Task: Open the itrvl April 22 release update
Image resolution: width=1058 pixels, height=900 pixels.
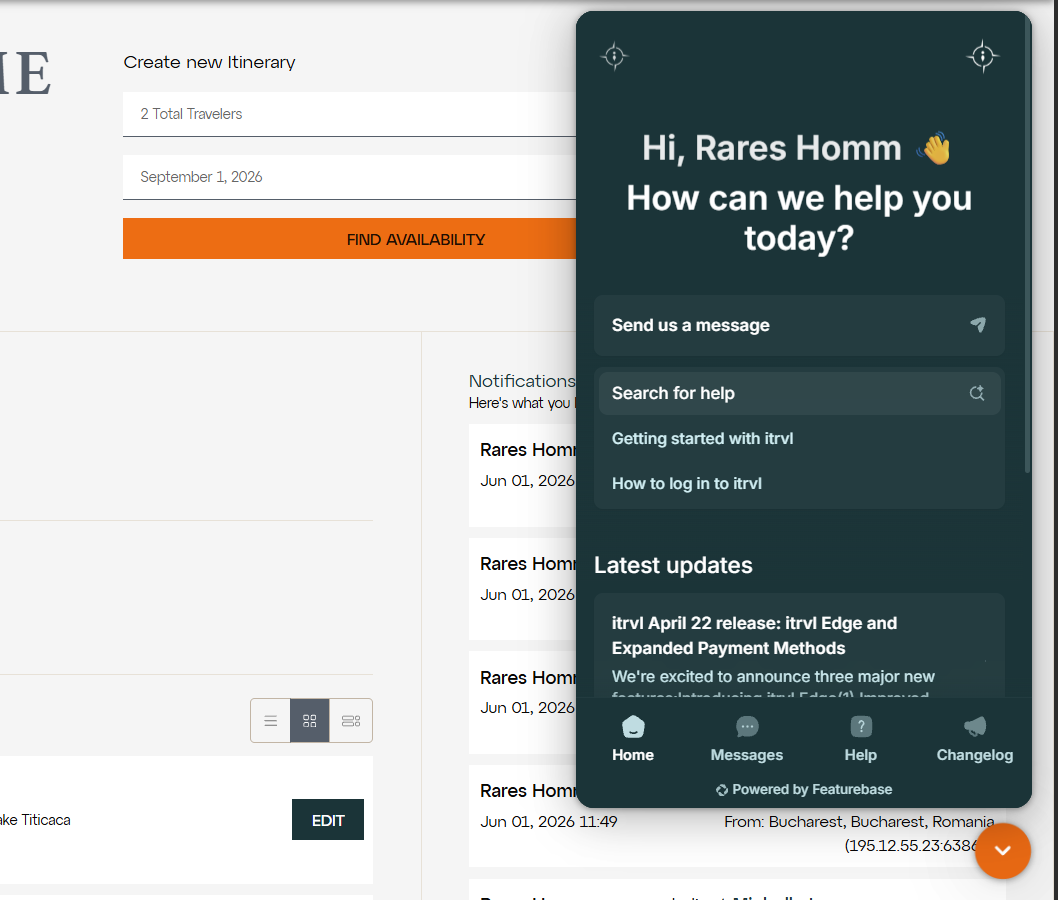Action: [x=799, y=646]
